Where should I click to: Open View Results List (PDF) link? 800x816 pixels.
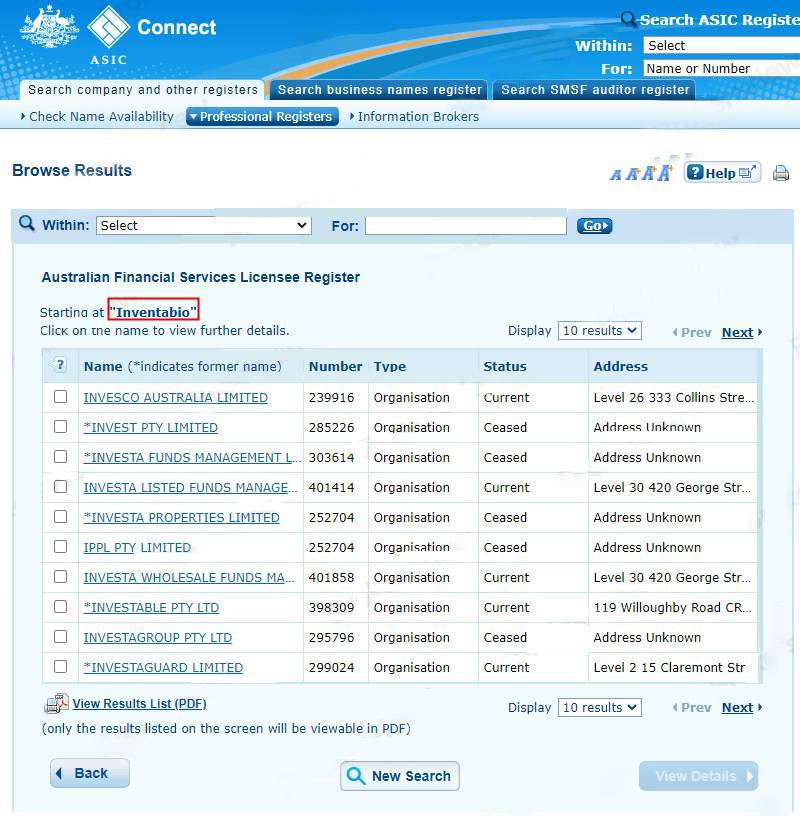[139, 704]
